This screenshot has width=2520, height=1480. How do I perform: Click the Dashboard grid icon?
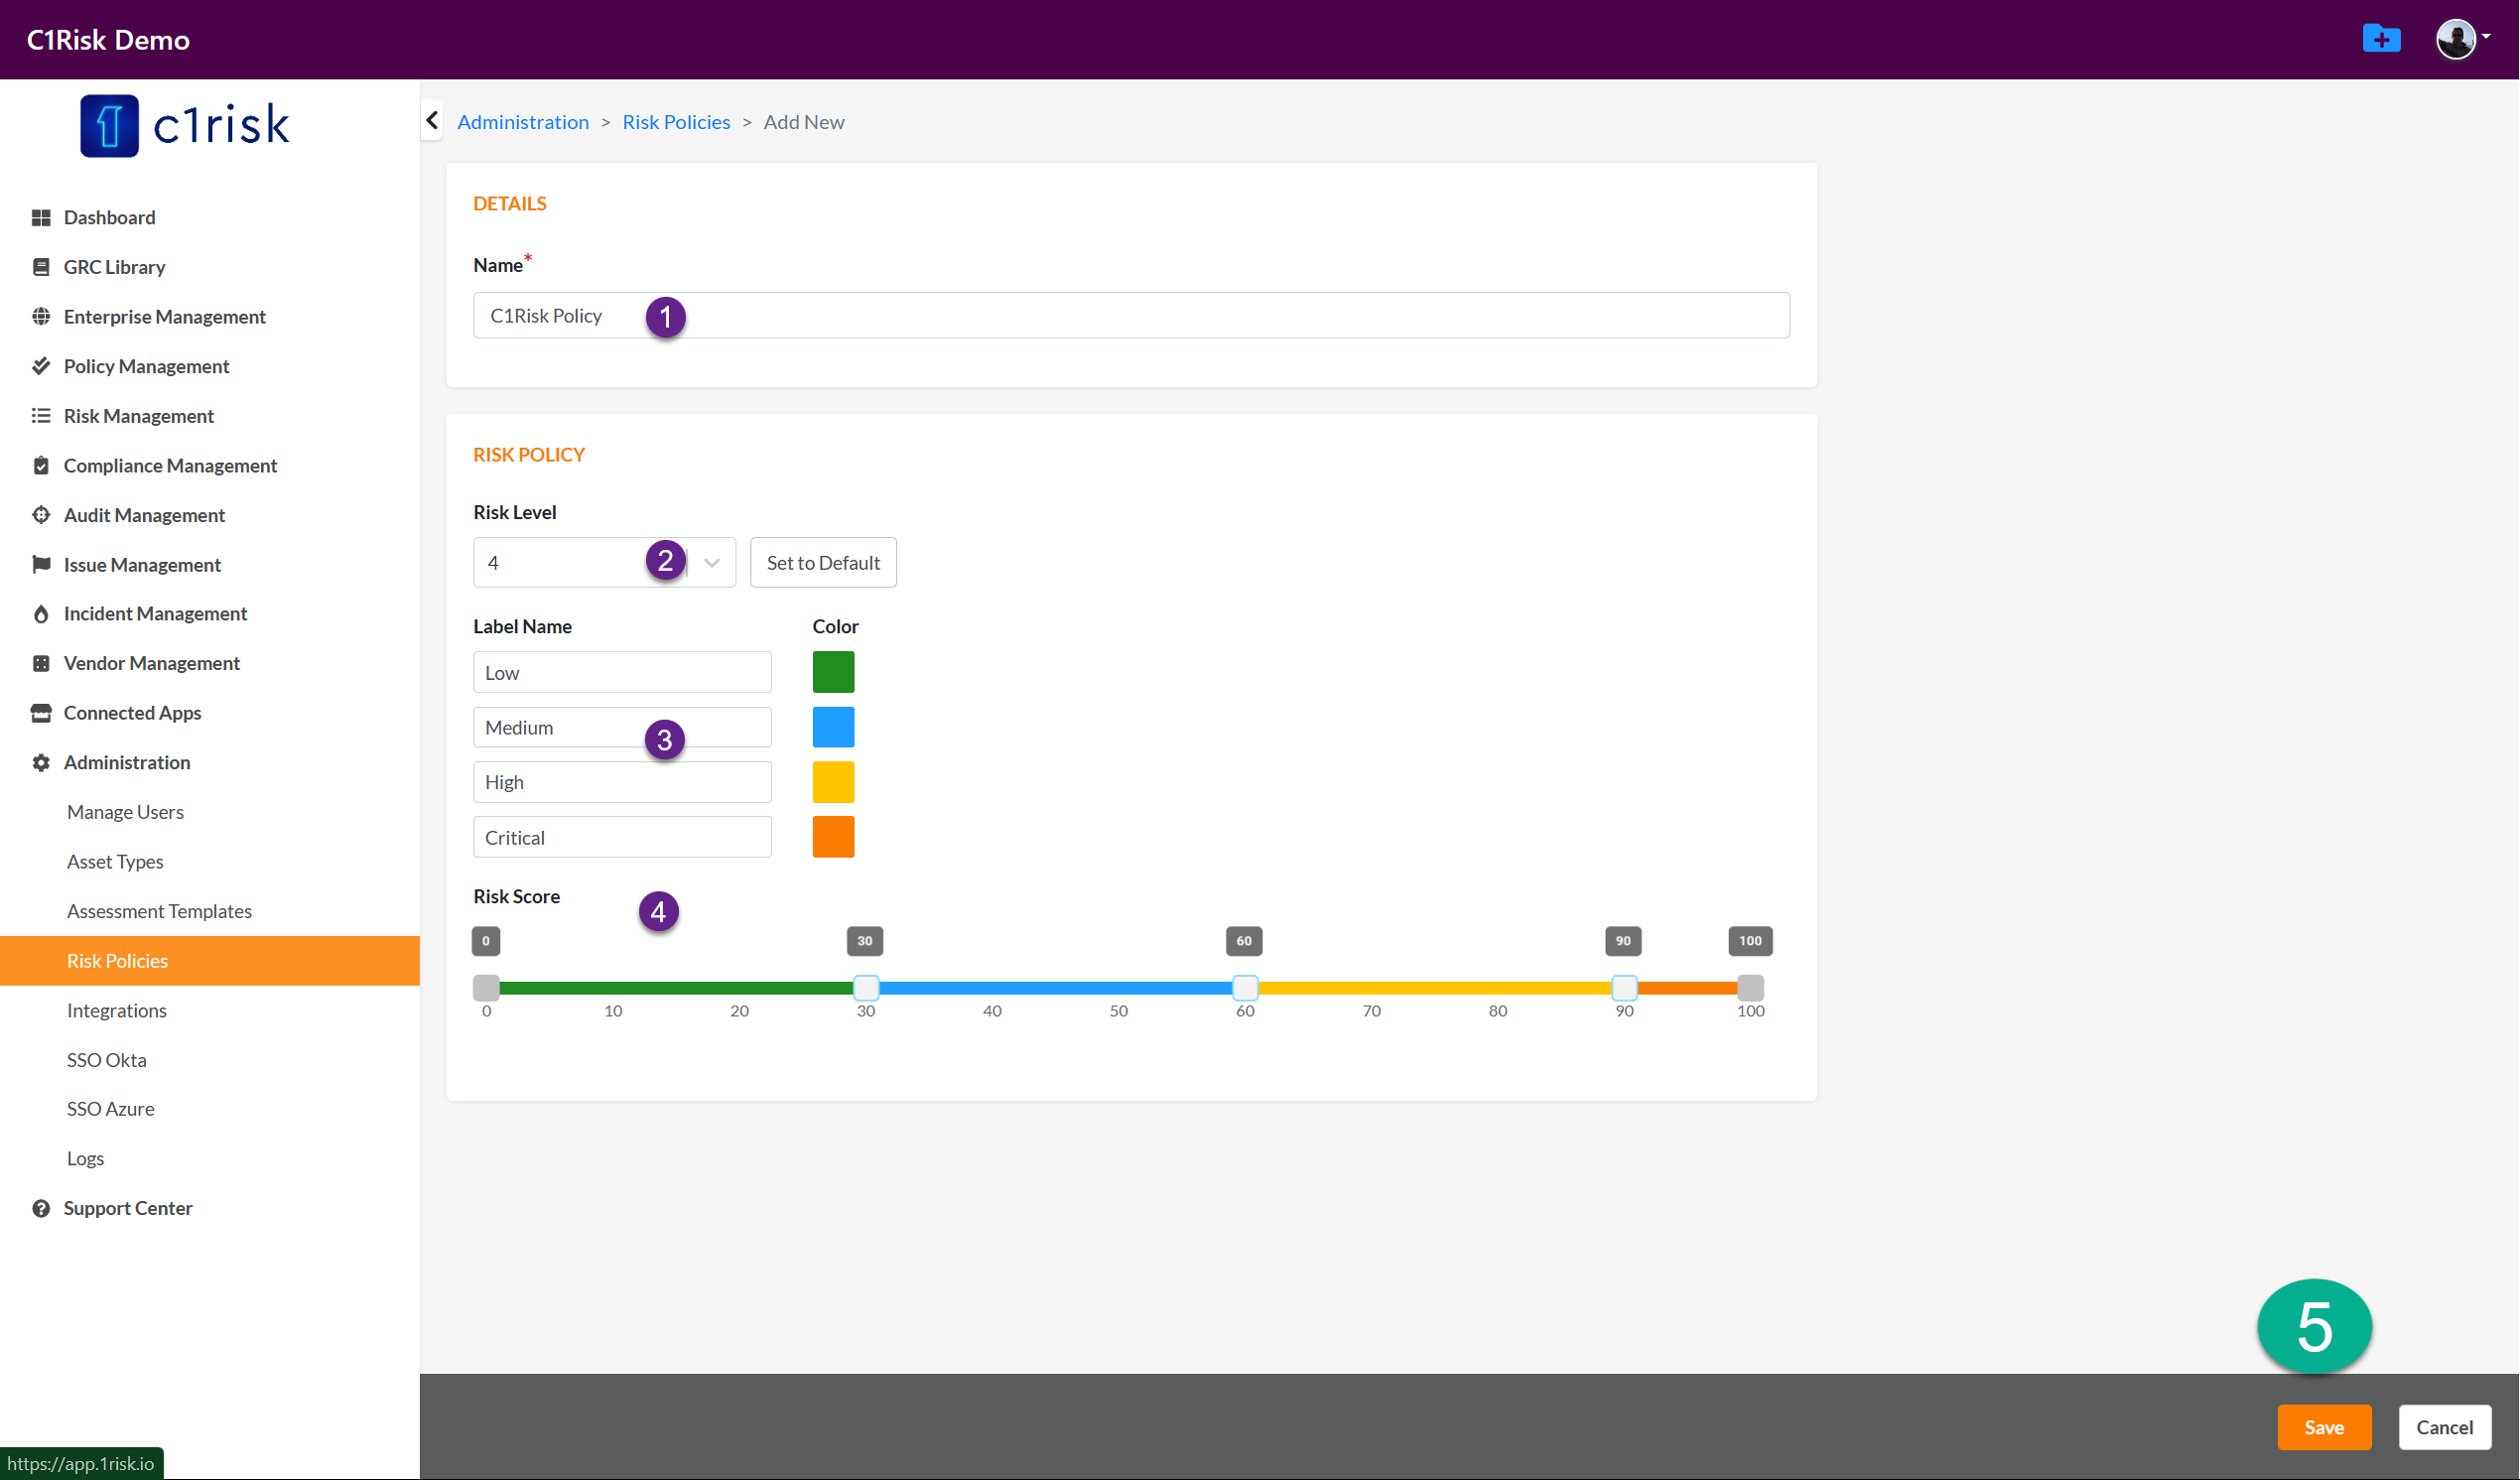coord(41,217)
